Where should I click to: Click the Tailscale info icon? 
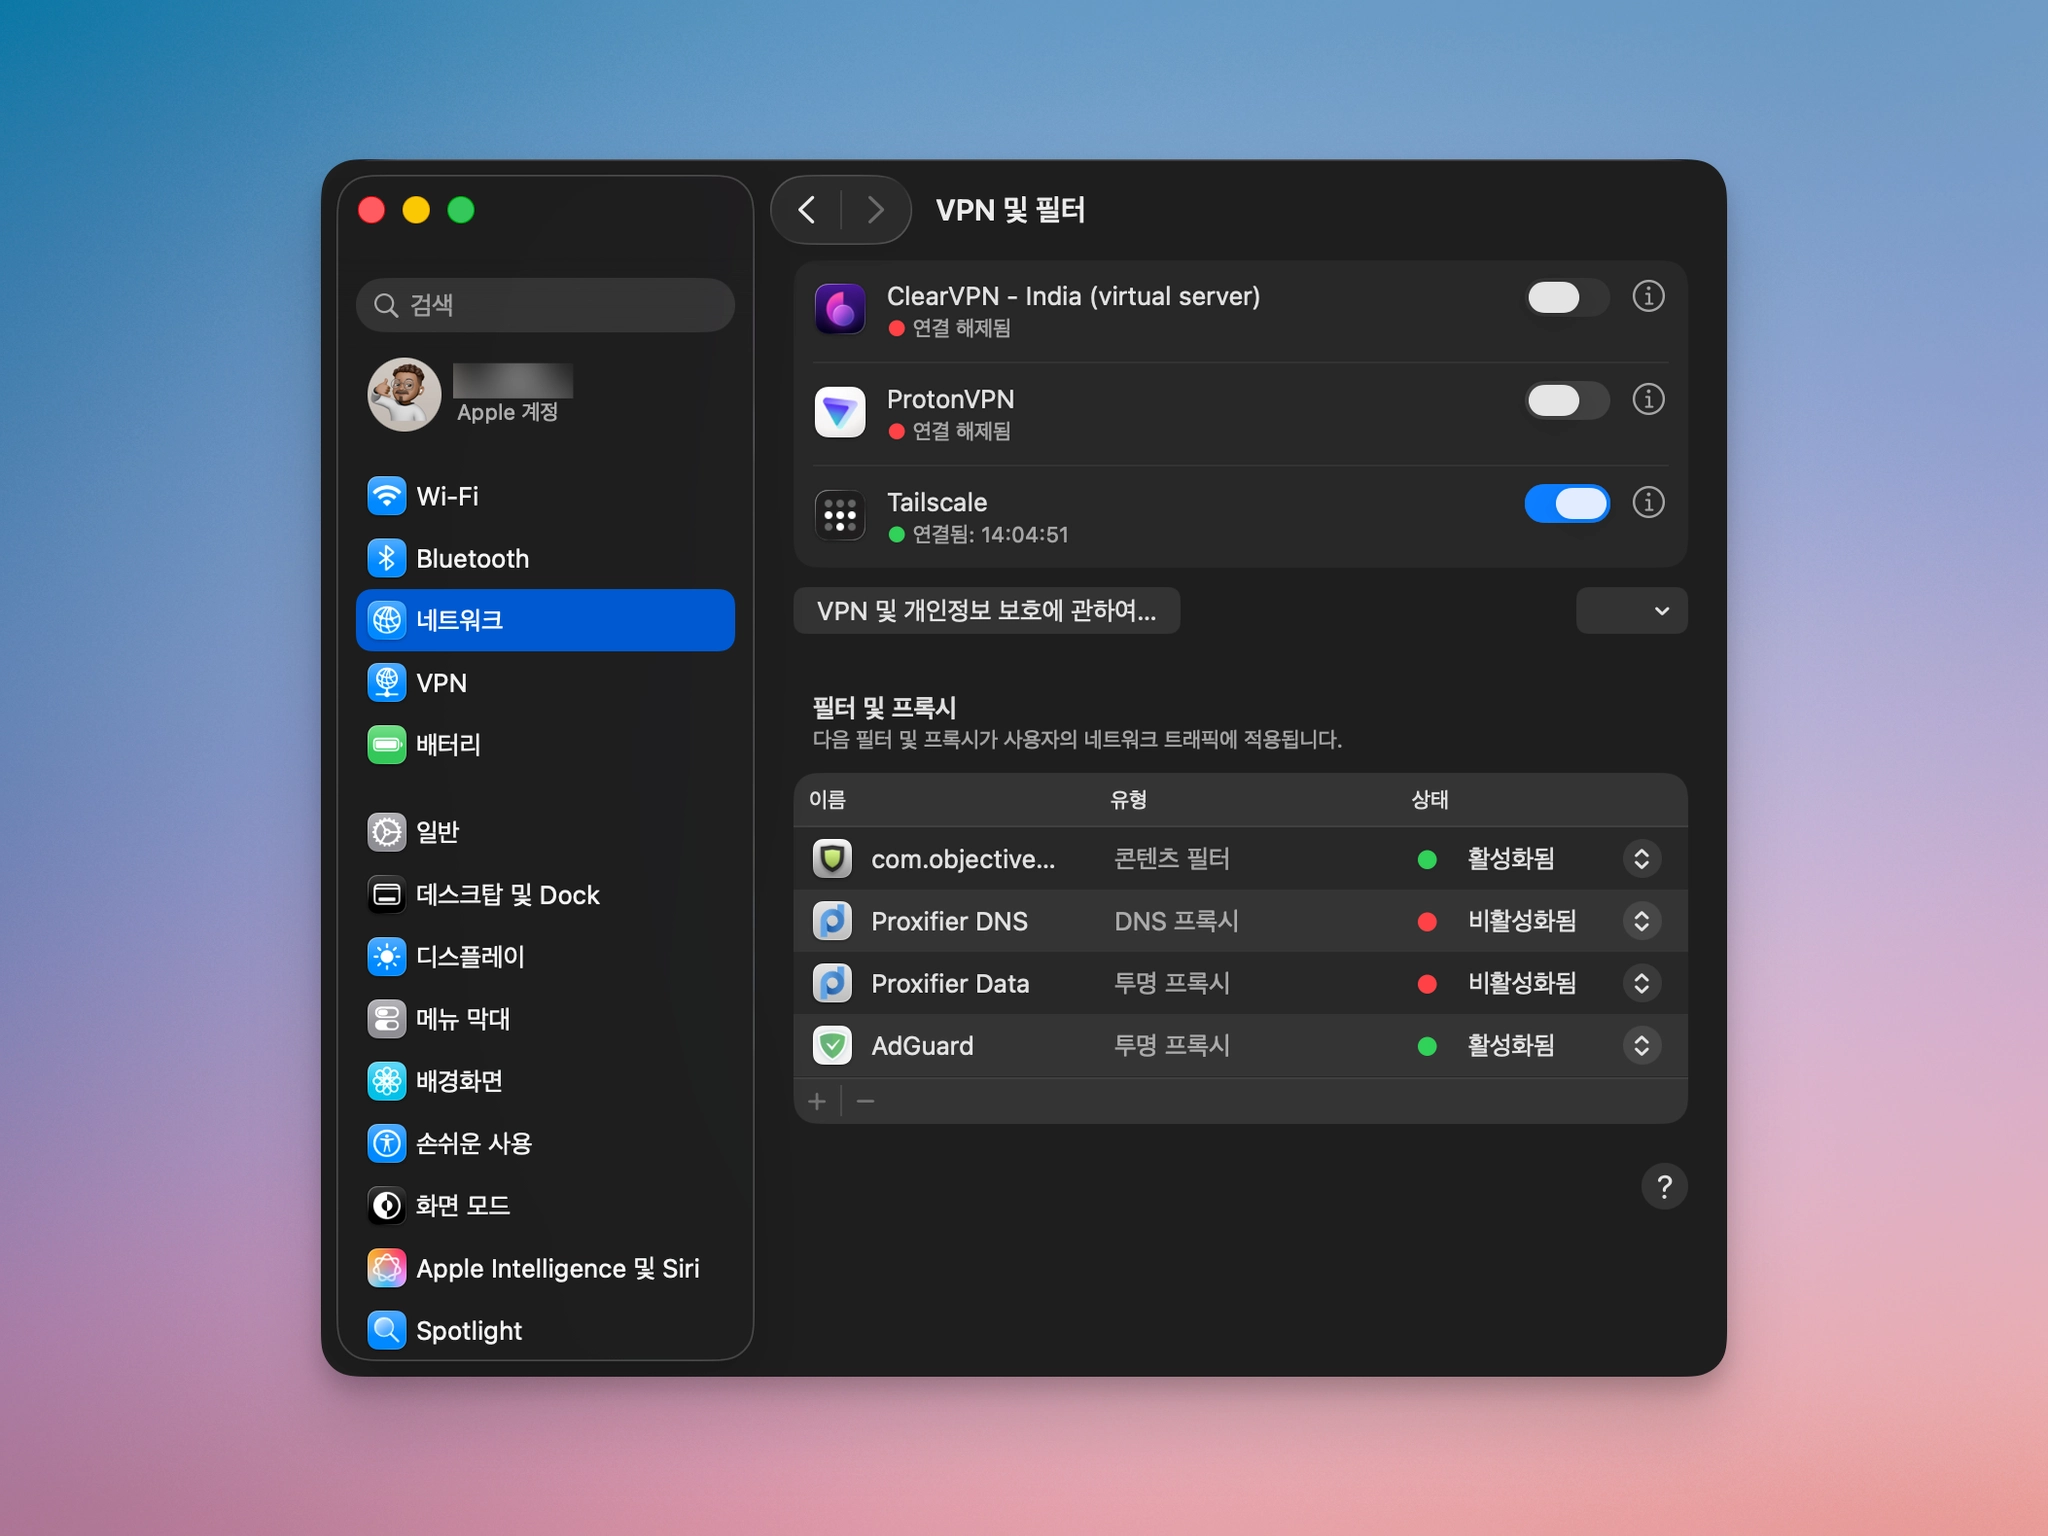[1647, 503]
